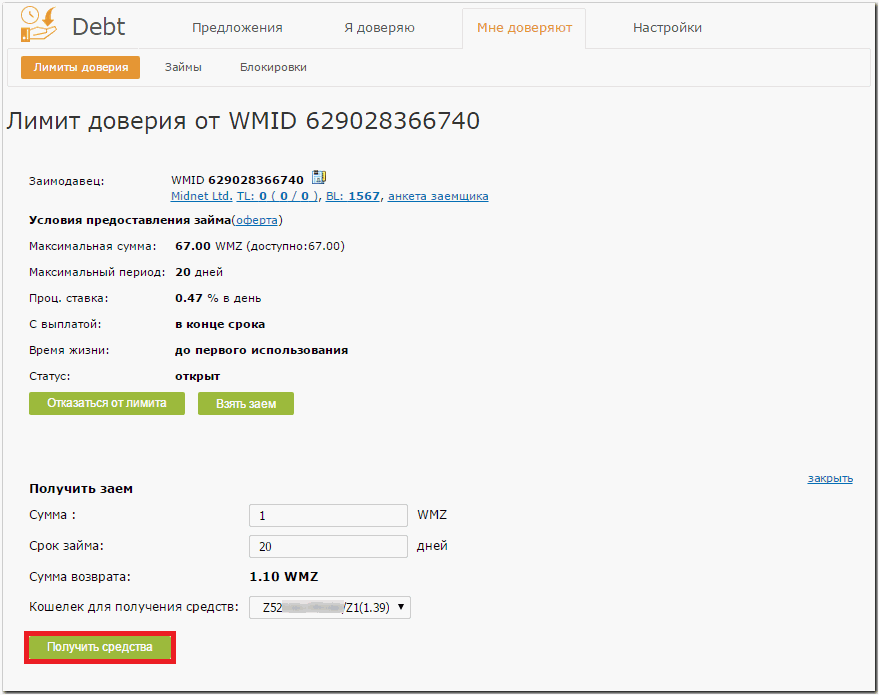Click the 67.00 WMZ maximum amount value
The image size is (879, 695).
[x=209, y=247]
